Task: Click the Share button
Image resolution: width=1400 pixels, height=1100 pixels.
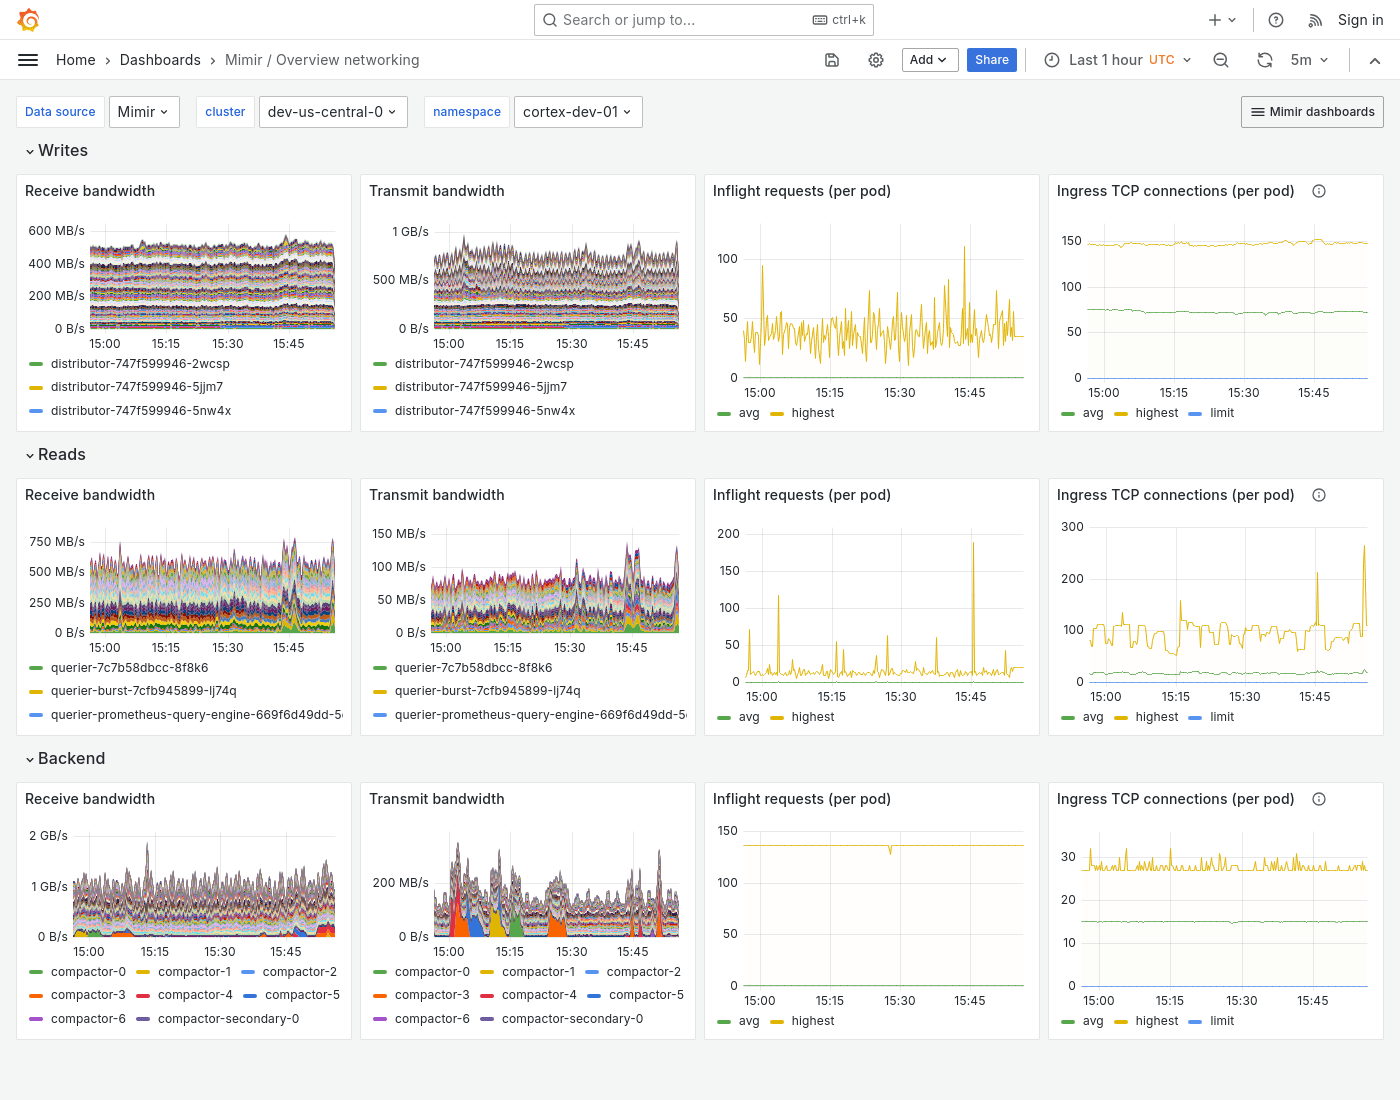Action: (x=991, y=60)
